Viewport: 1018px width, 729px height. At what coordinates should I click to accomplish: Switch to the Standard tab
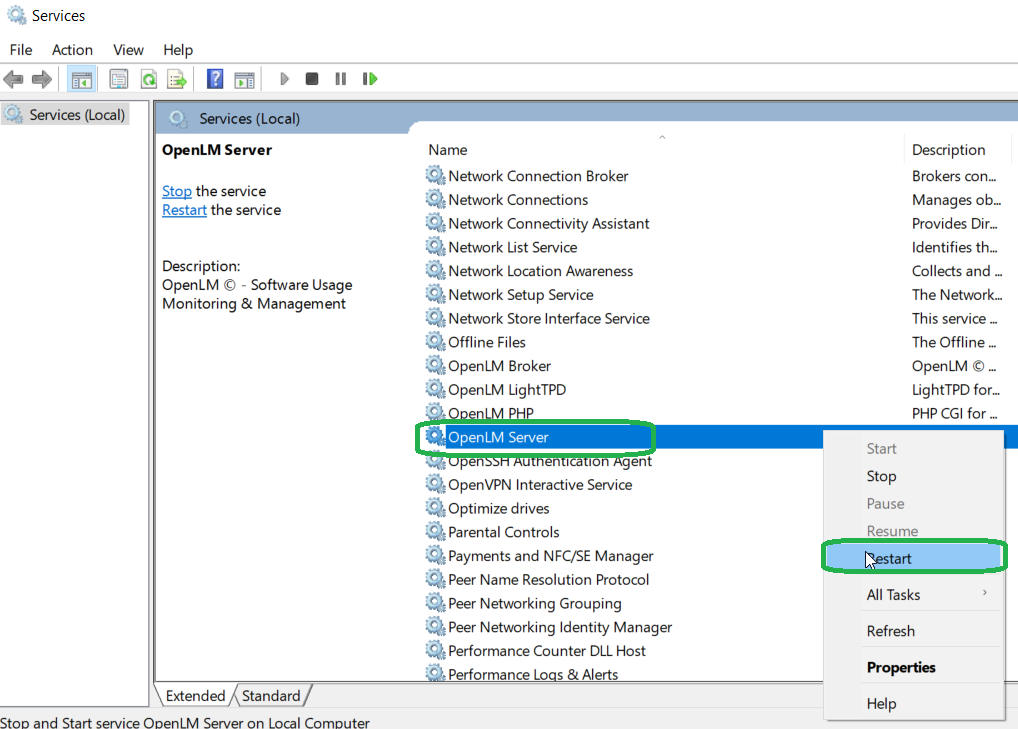(x=271, y=696)
